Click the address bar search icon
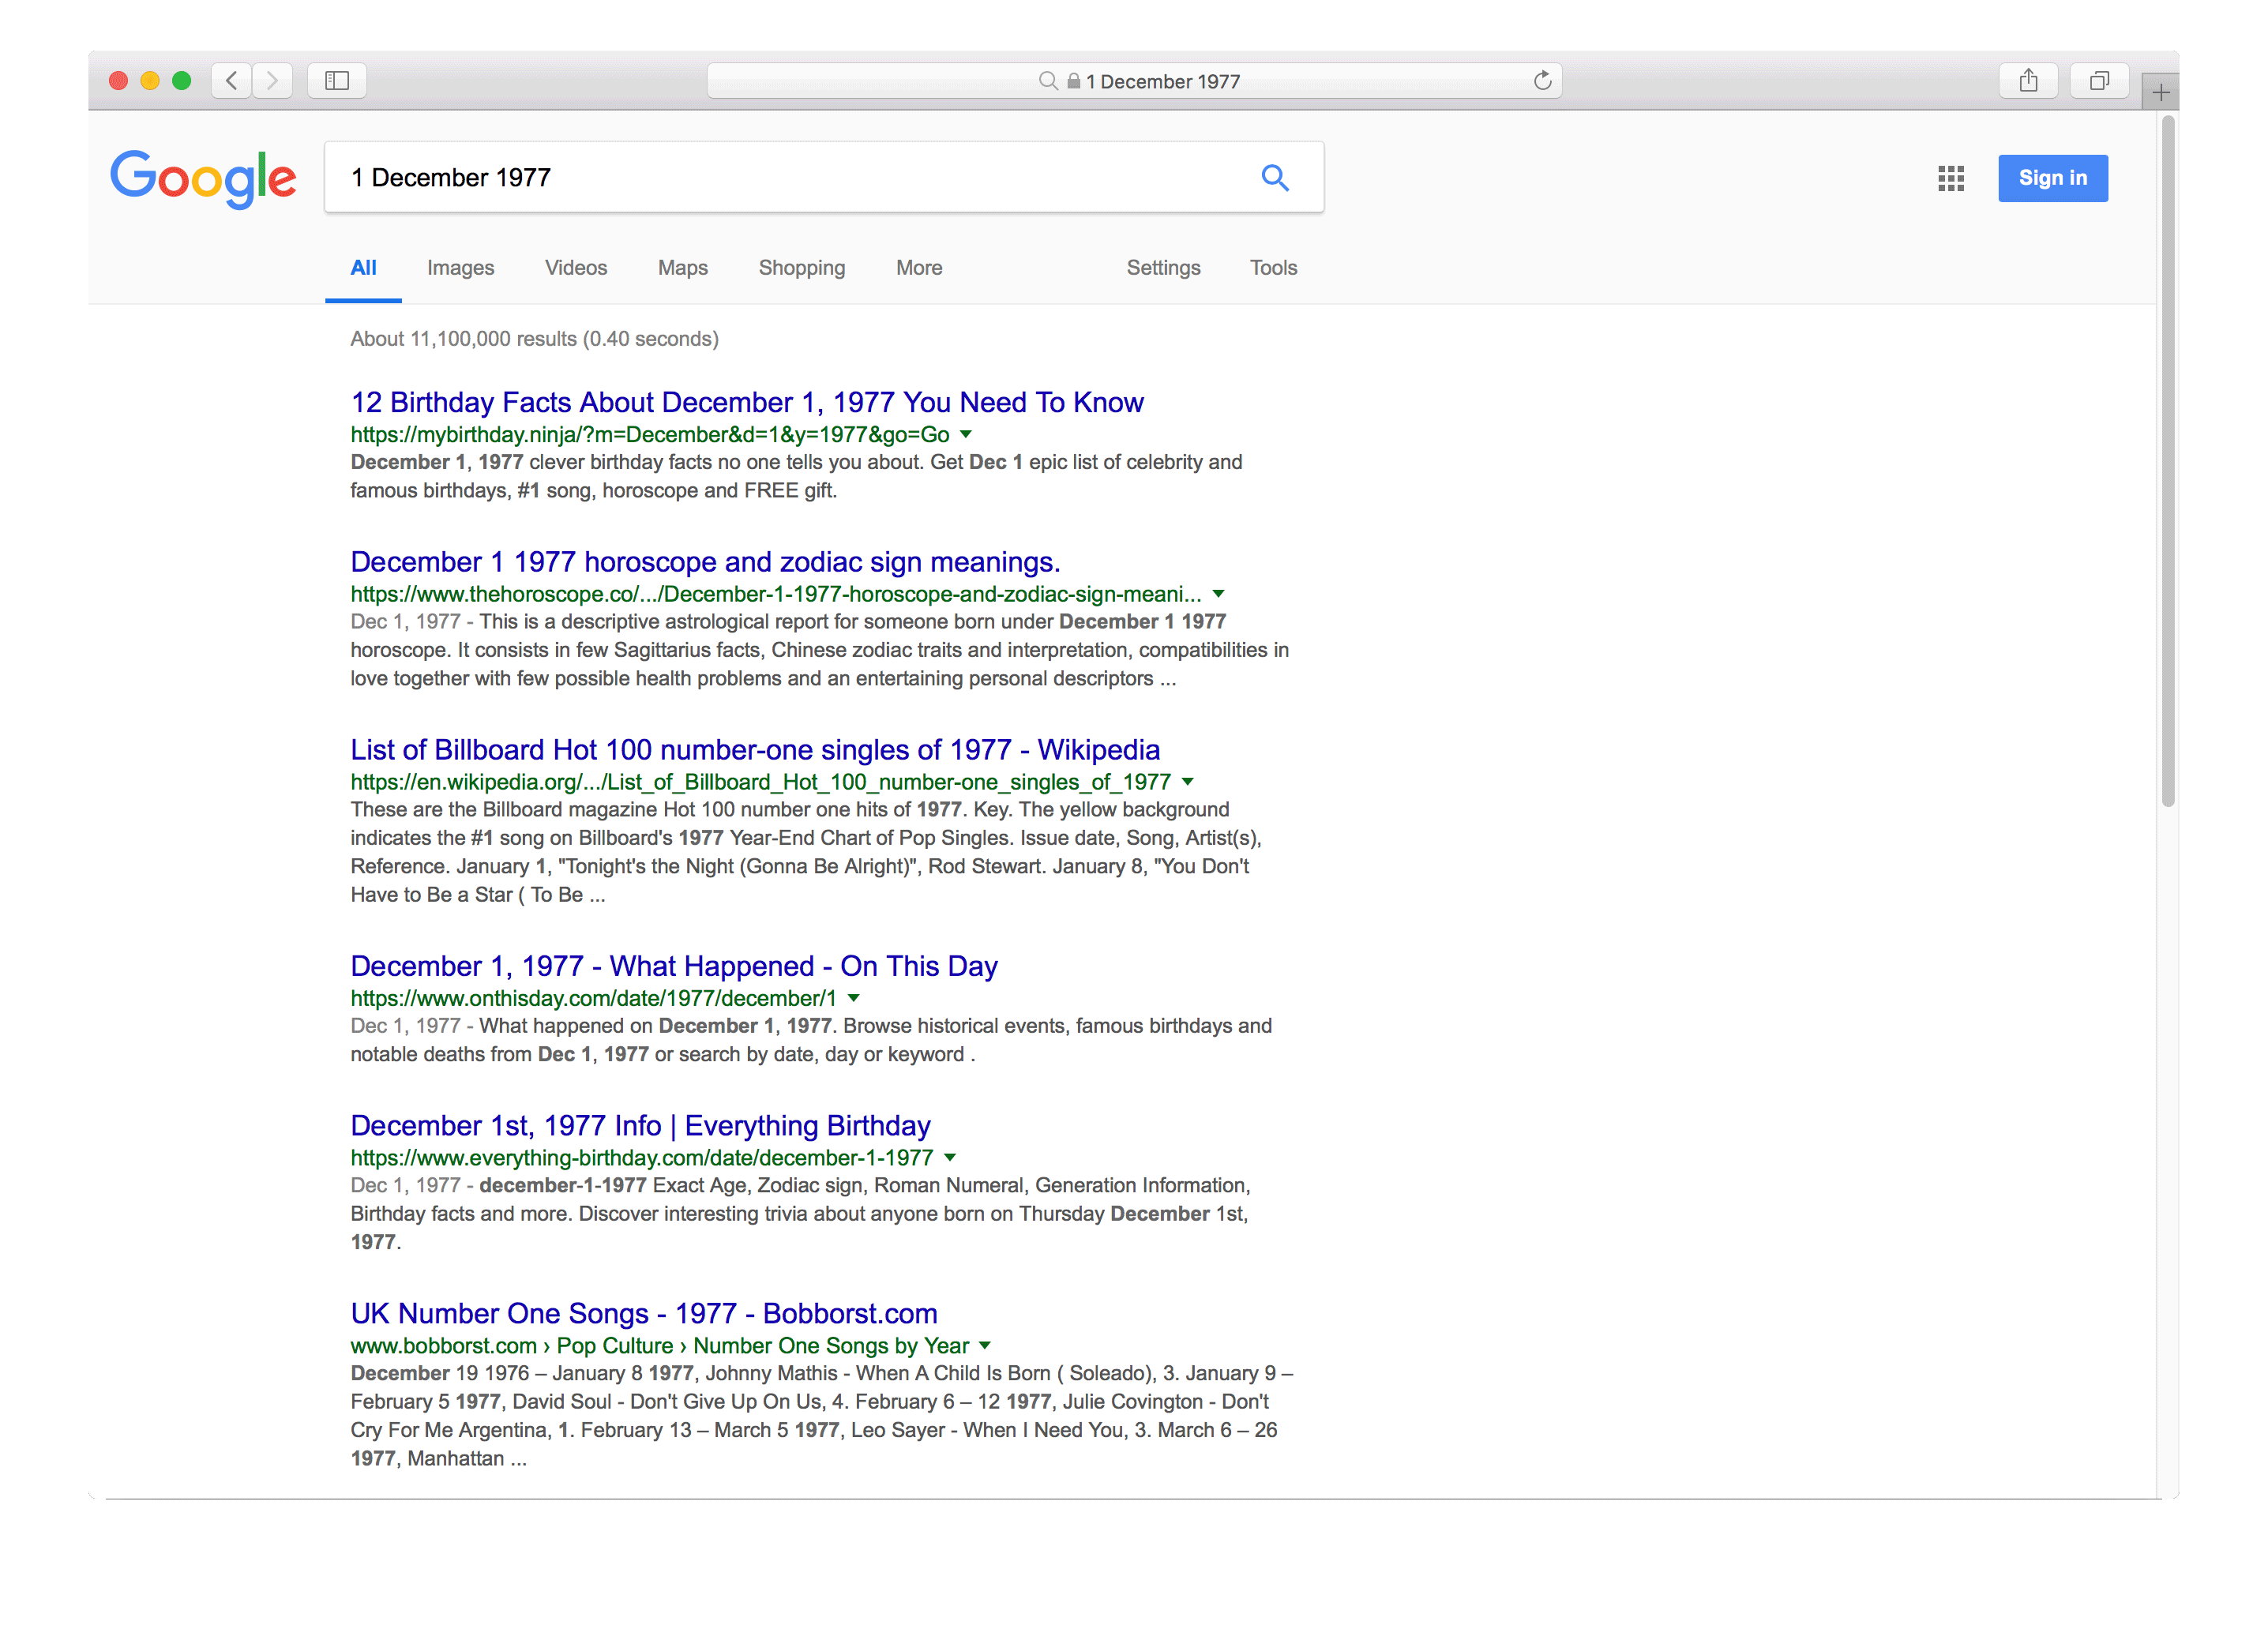The image size is (2268, 1625). point(1047,81)
